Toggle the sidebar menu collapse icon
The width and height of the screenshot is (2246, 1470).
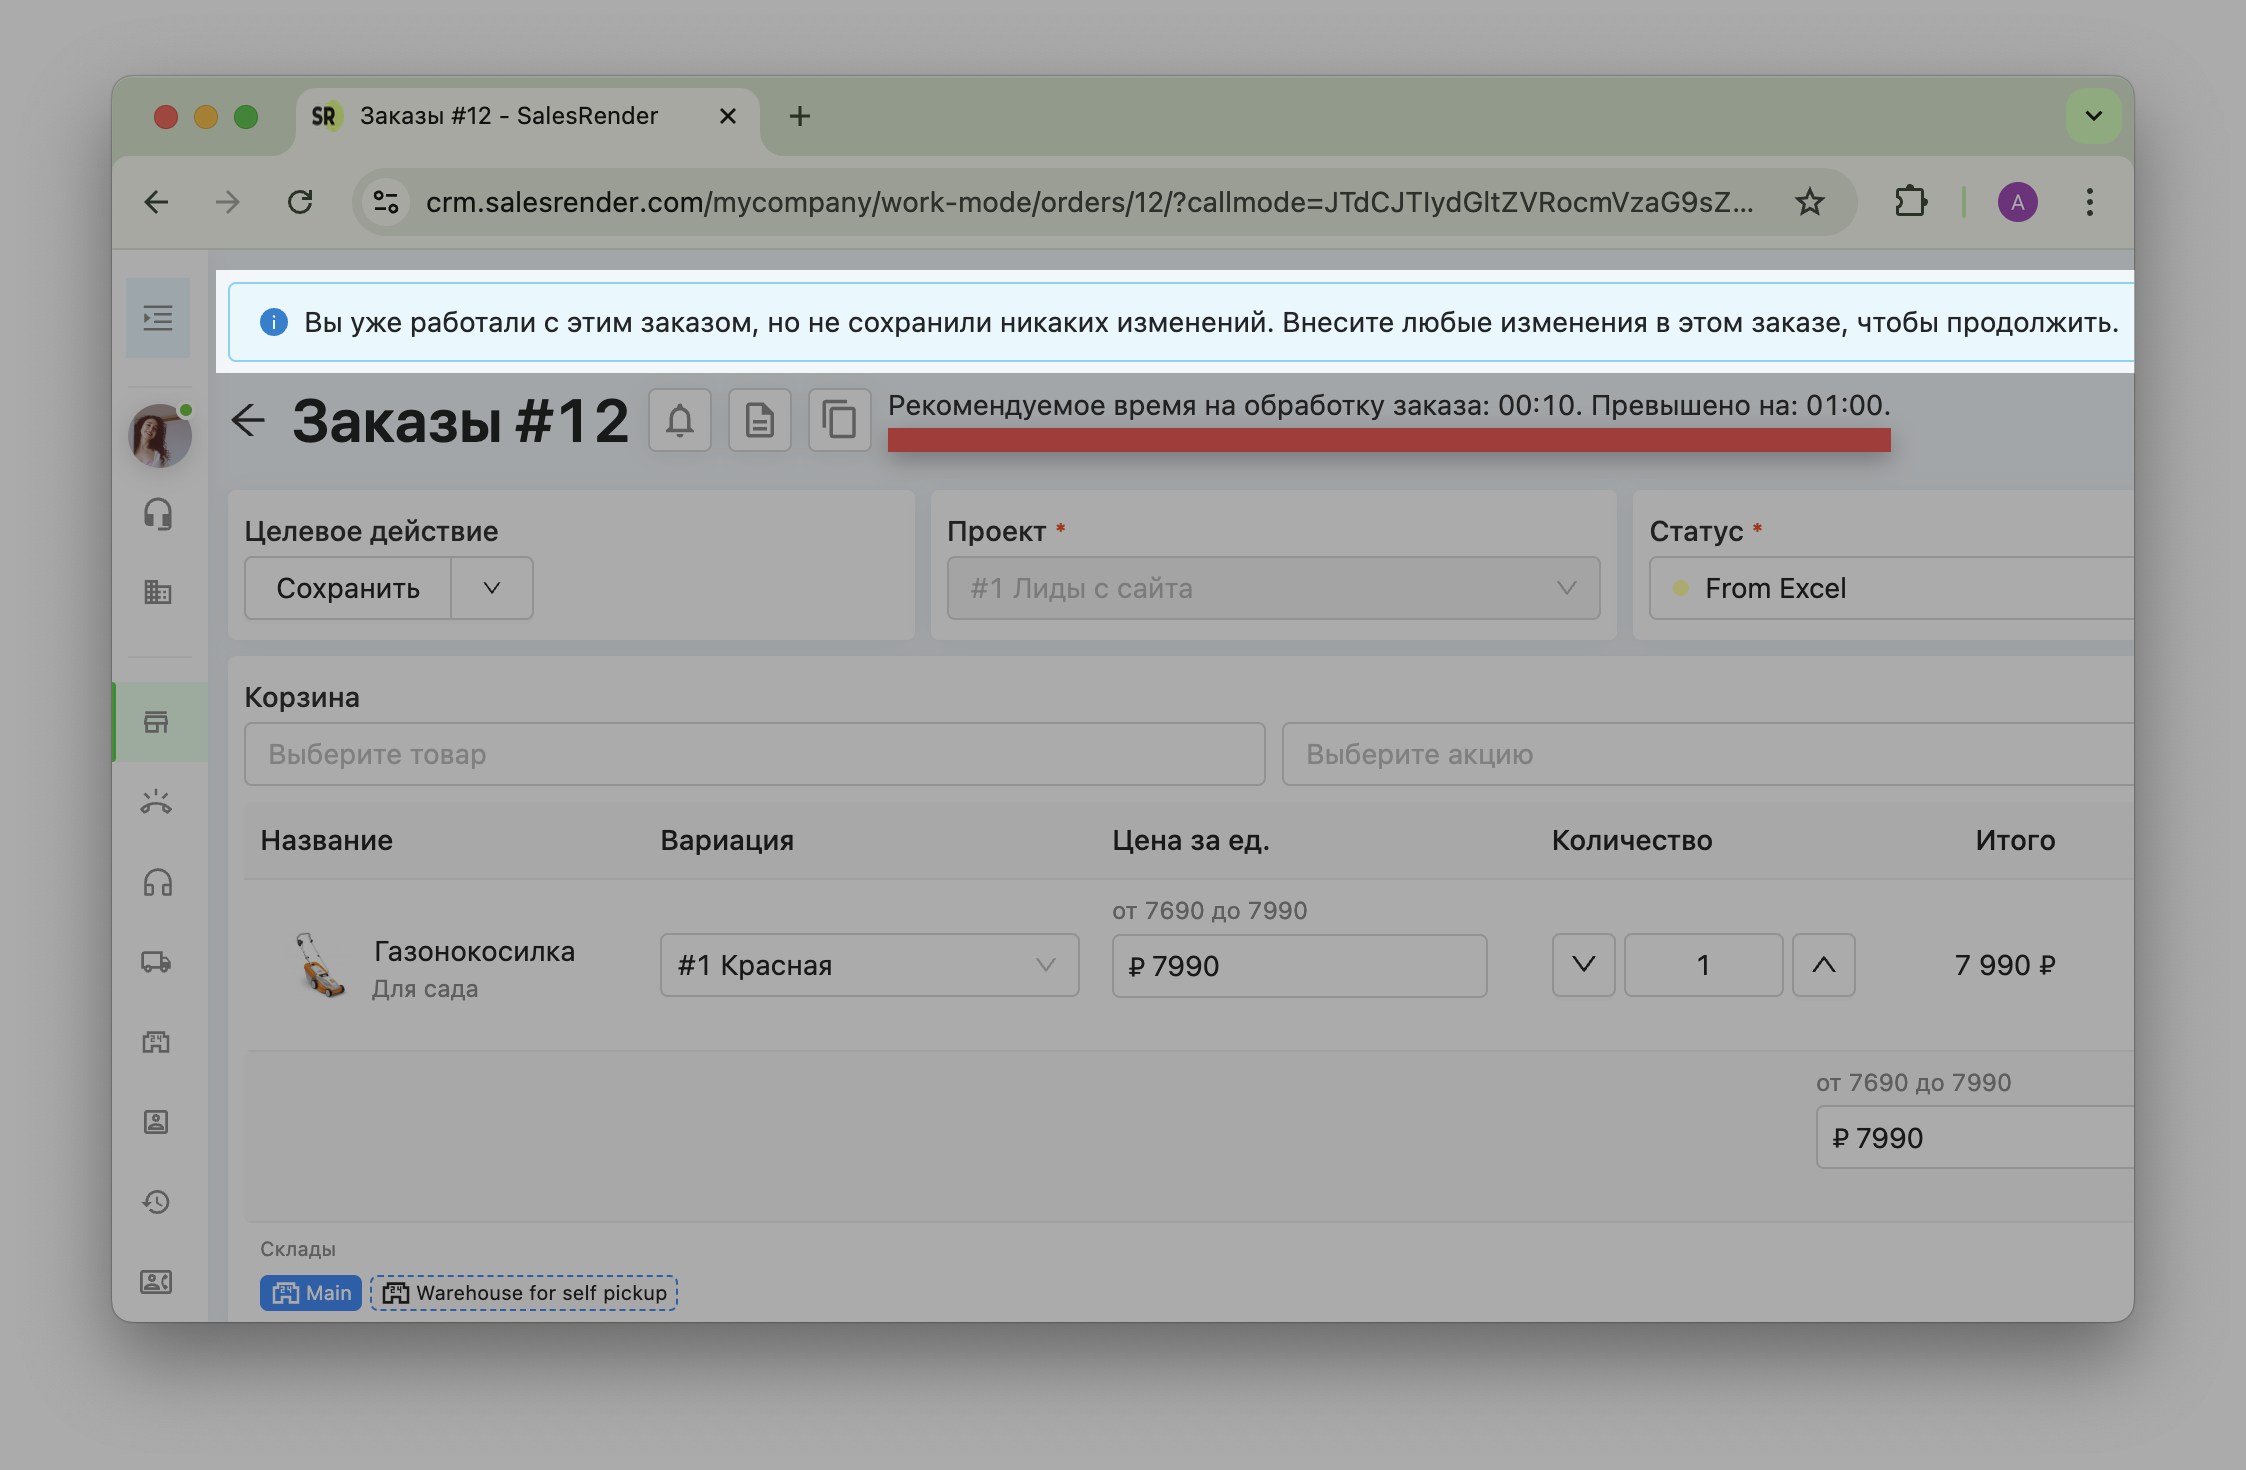tap(158, 319)
